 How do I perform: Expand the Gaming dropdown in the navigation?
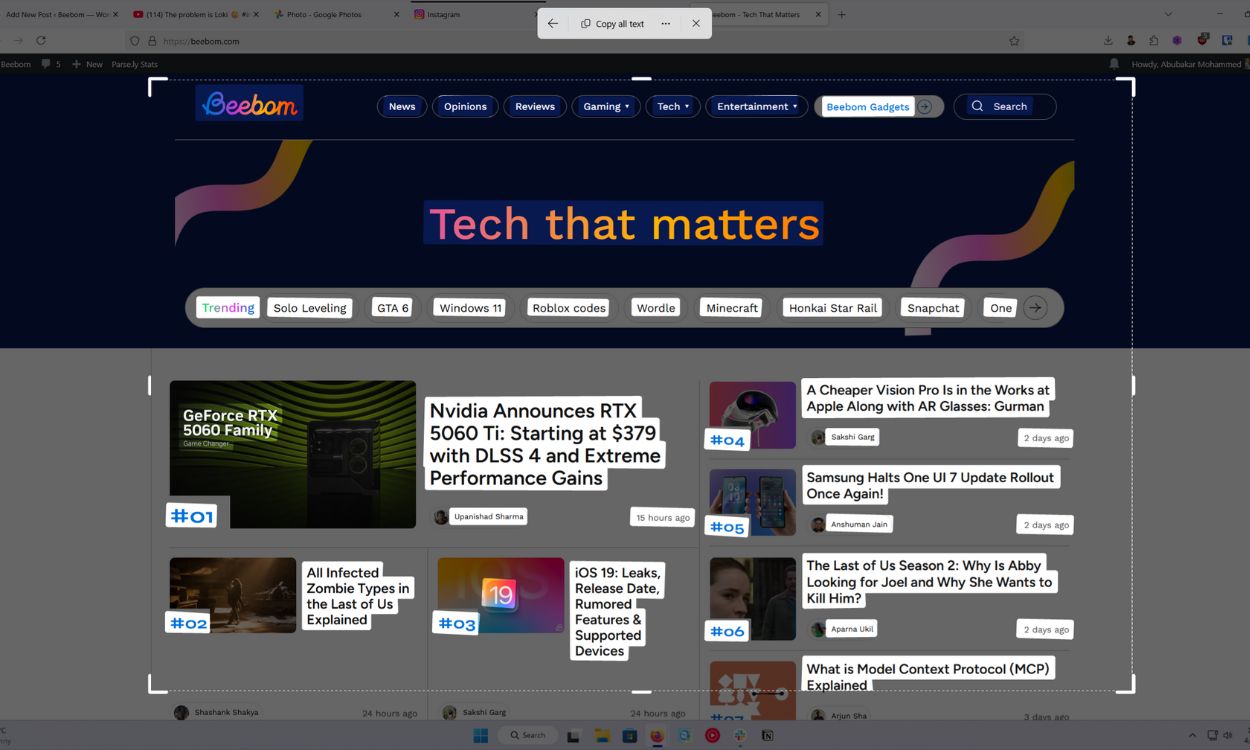[x=605, y=106]
